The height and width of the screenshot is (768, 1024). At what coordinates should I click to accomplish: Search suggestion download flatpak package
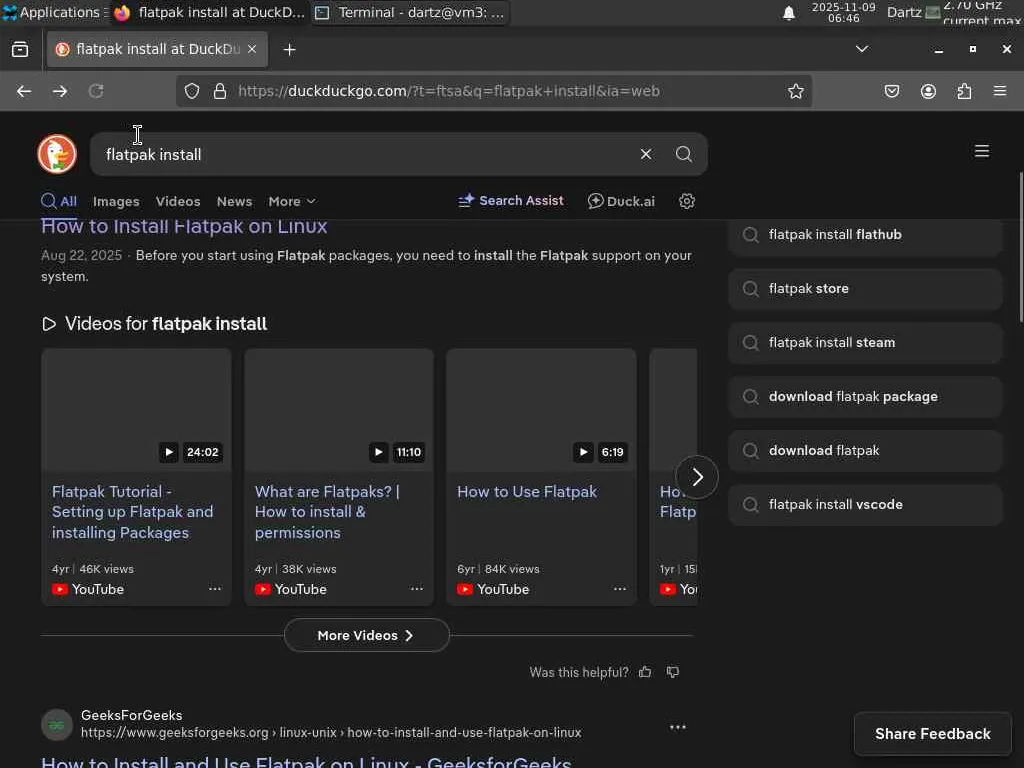coord(865,397)
